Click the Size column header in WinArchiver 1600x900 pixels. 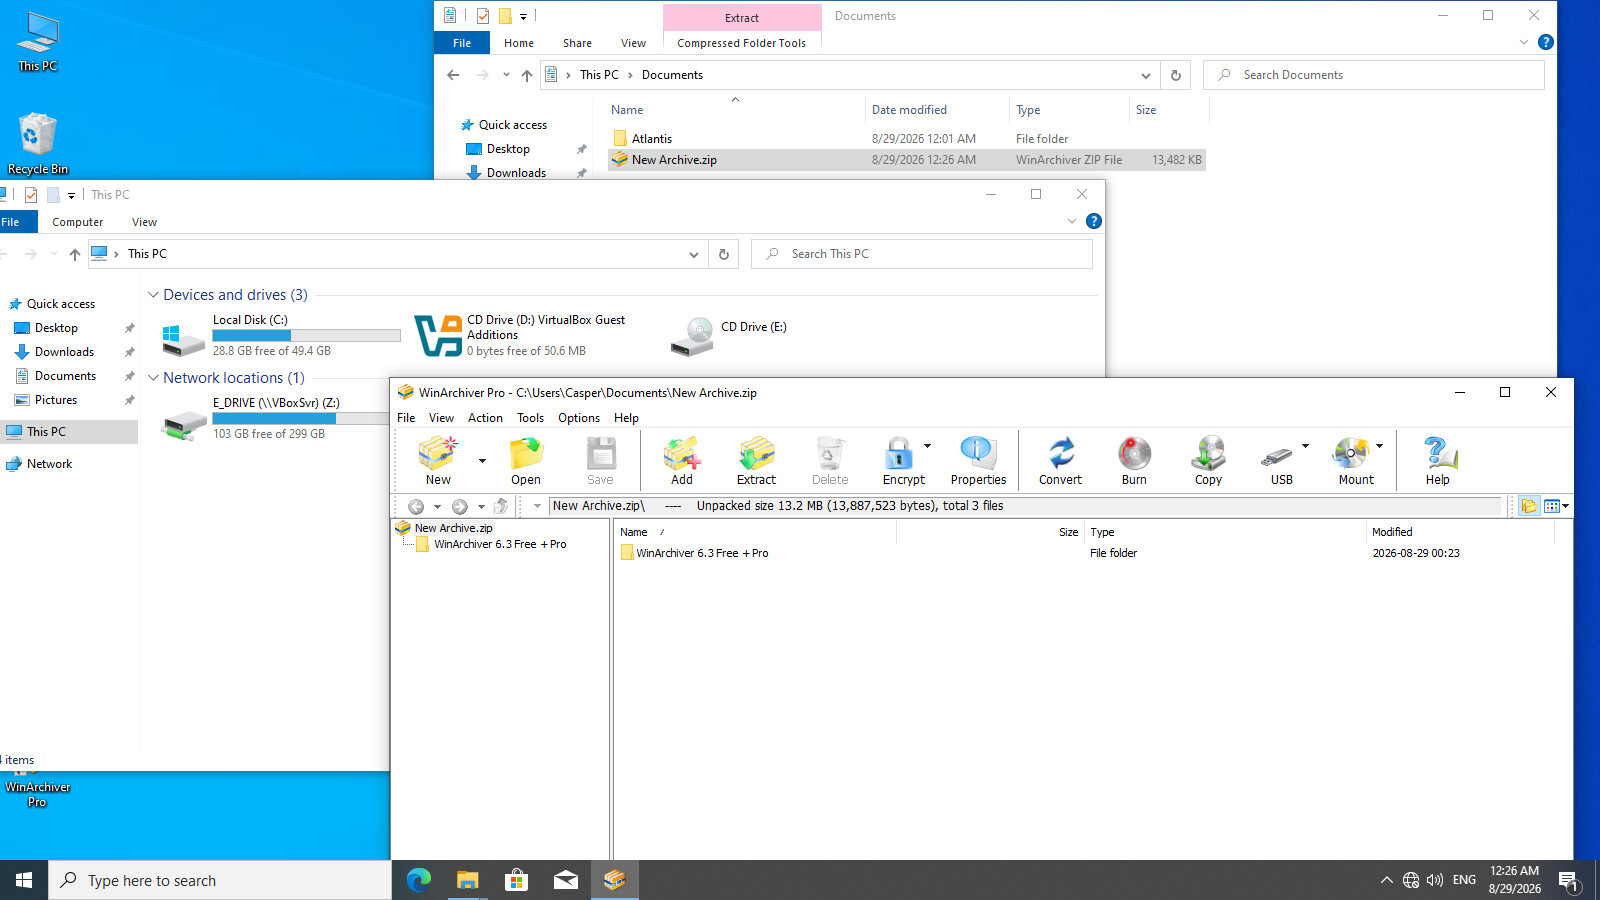click(x=990, y=532)
